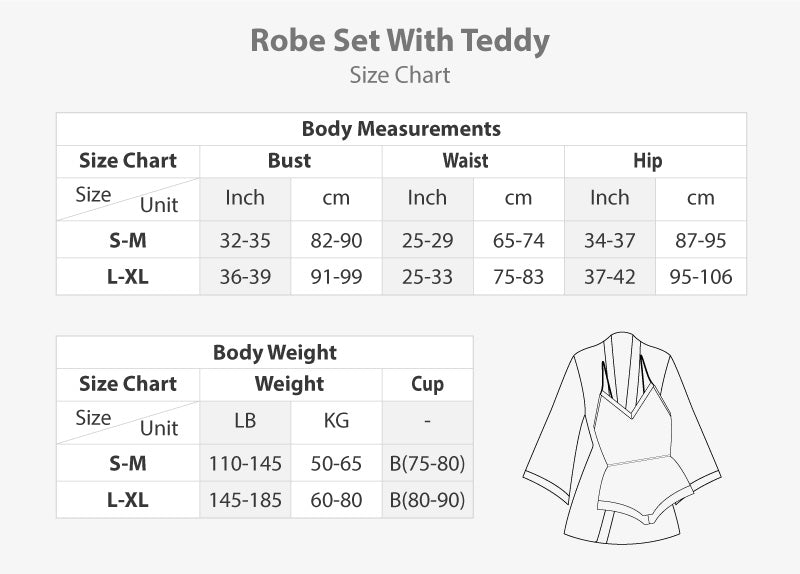Select the Cup column header

pyautogui.click(x=427, y=383)
